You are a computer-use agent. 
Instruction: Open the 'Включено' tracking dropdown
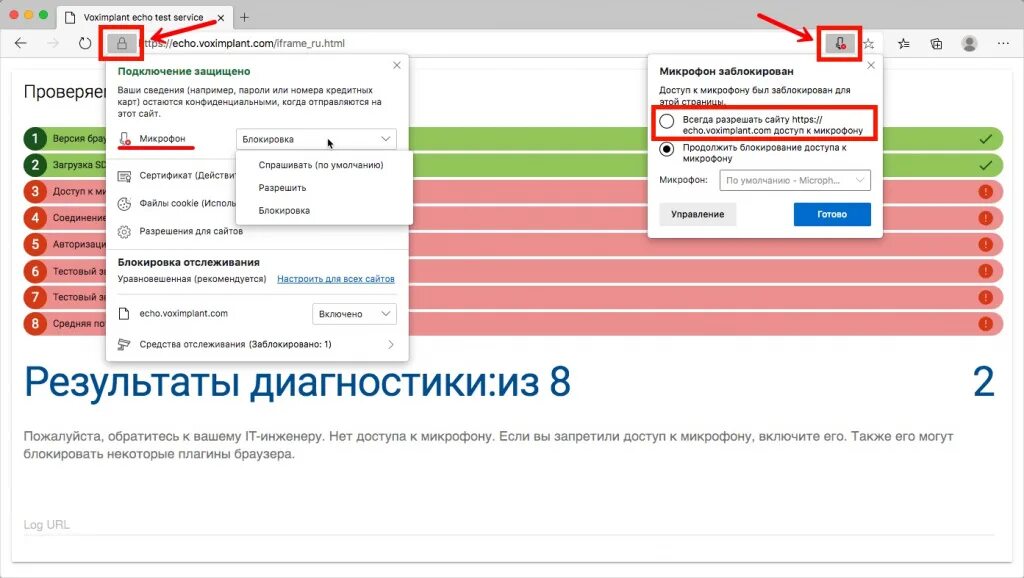click(354, 314)
